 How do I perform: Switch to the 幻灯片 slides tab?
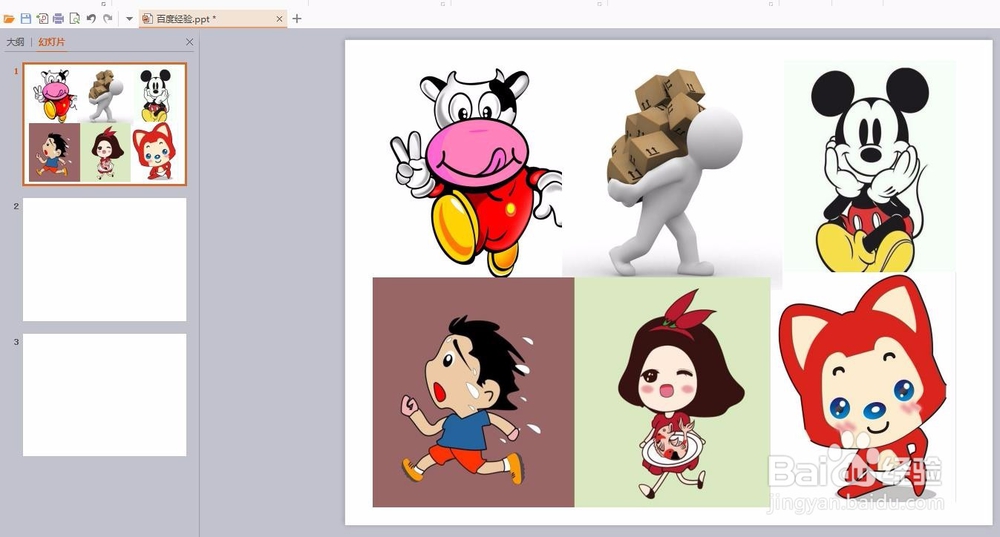[52, 42]
